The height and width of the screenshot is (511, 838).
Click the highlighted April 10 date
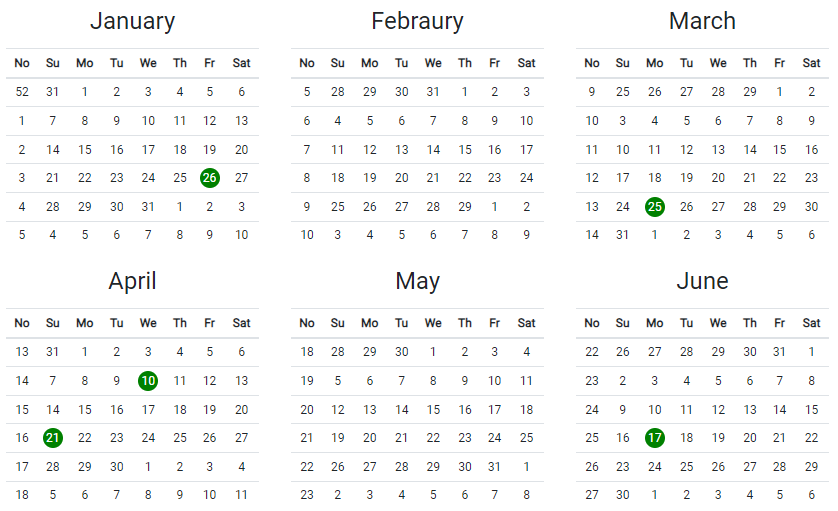(148, 380)
